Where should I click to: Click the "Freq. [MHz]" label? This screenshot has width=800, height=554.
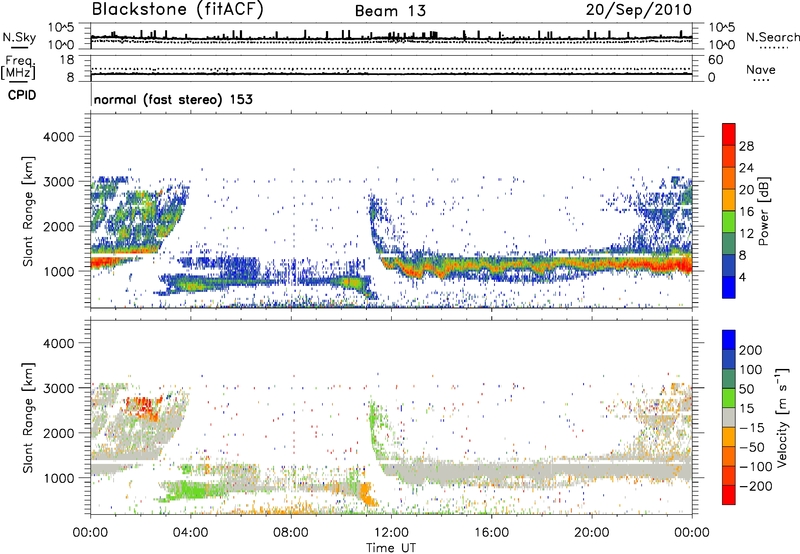[x=18, y=68]
